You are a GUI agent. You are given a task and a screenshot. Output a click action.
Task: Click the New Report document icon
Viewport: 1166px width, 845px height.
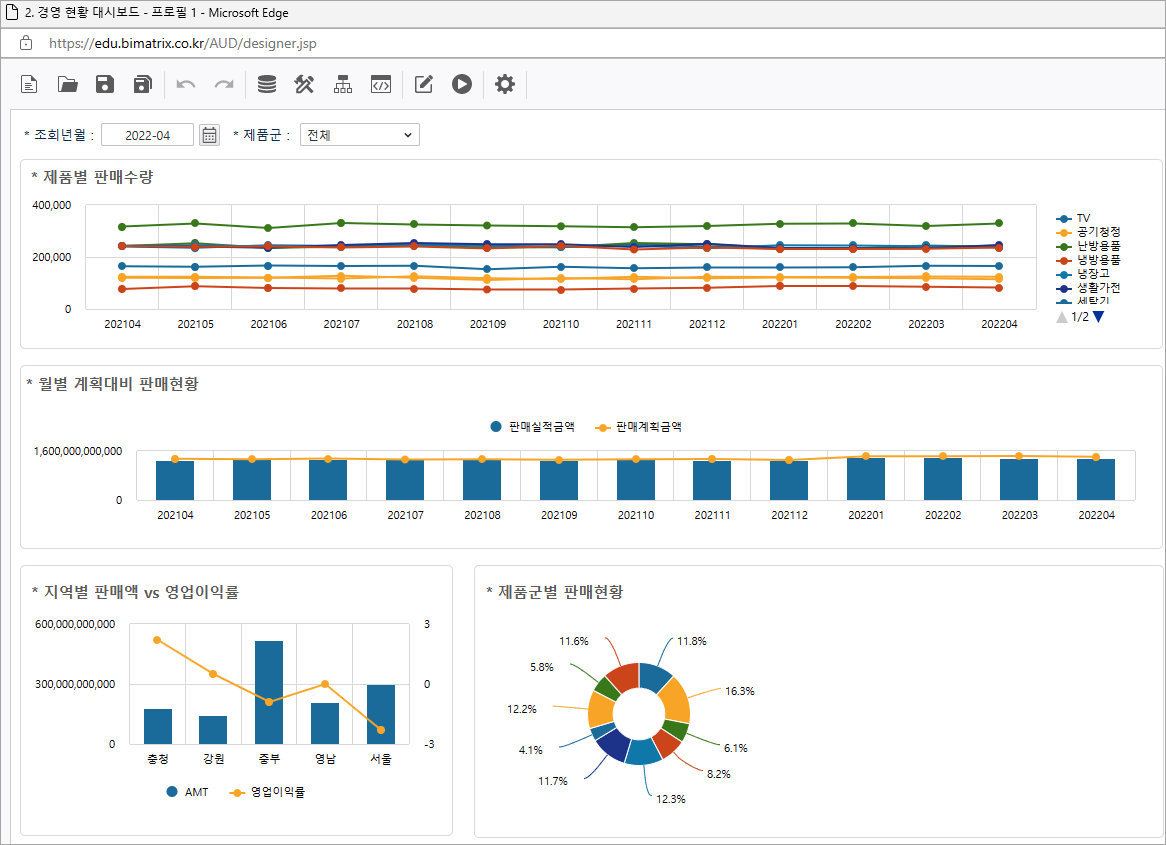click(x=30, y=85)
